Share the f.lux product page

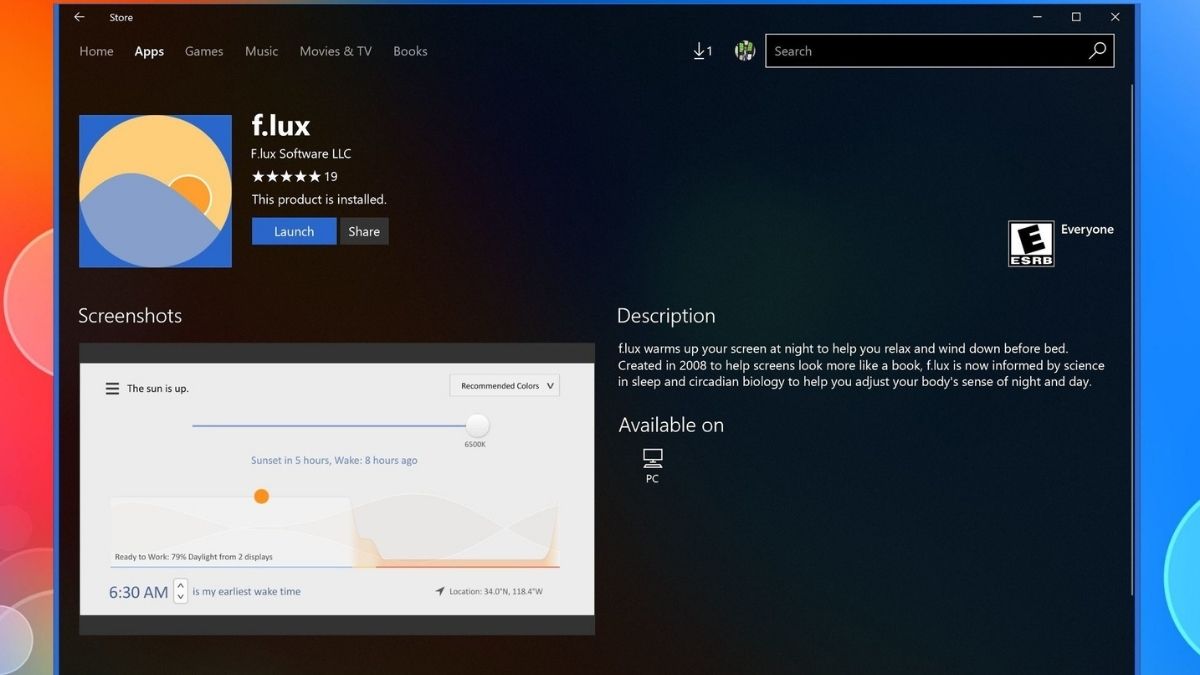pos(364,231)
